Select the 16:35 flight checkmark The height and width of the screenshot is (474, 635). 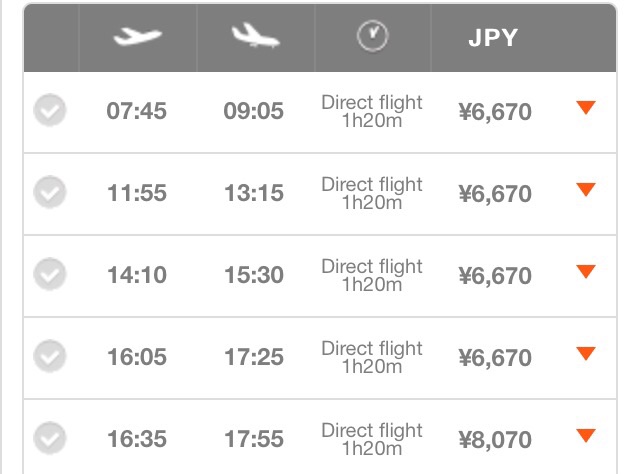[x=50, y=438]
